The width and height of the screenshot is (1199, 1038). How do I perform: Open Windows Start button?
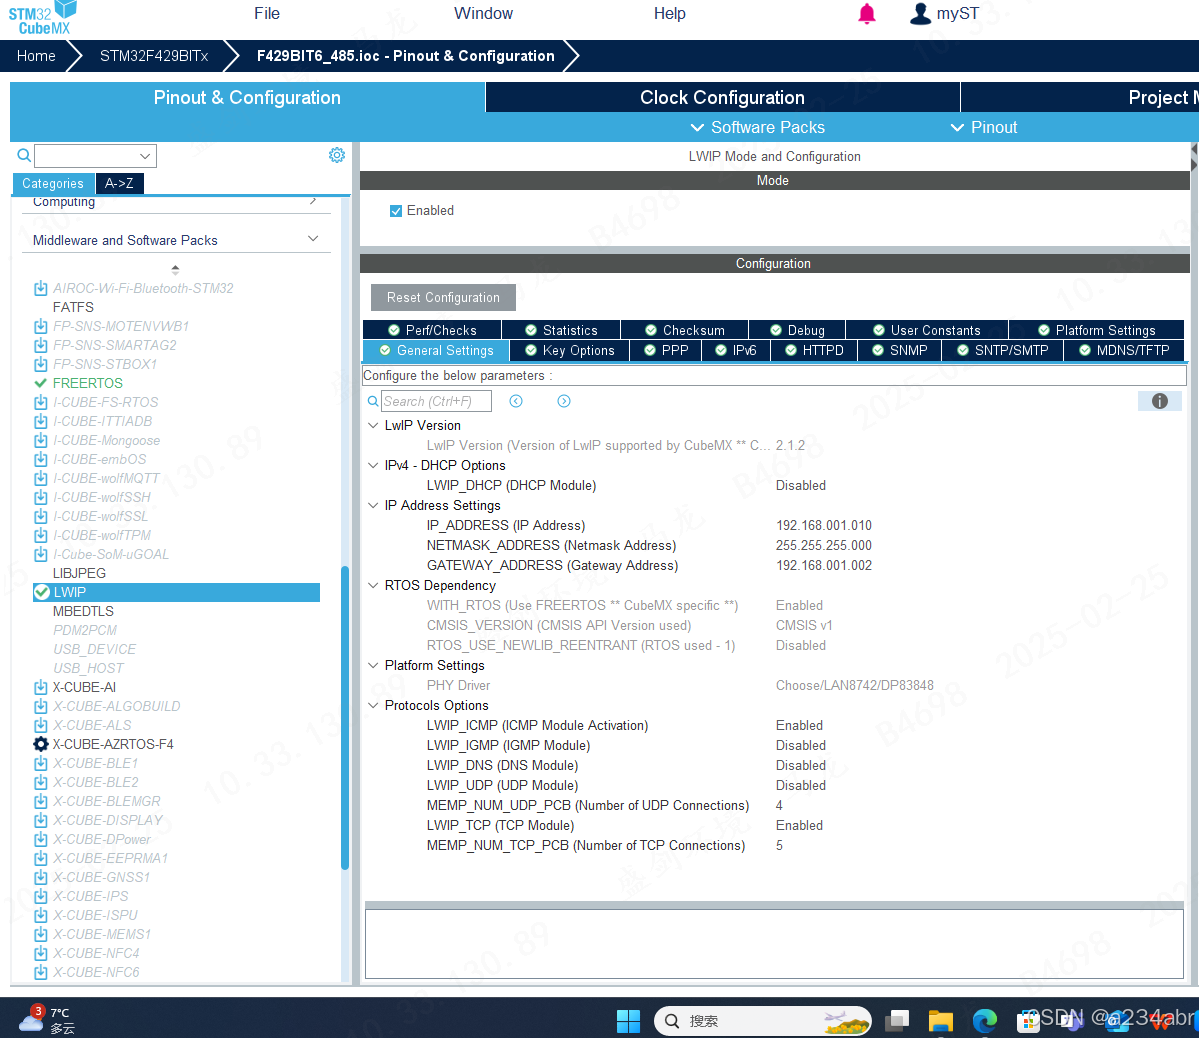(628, 1021)
